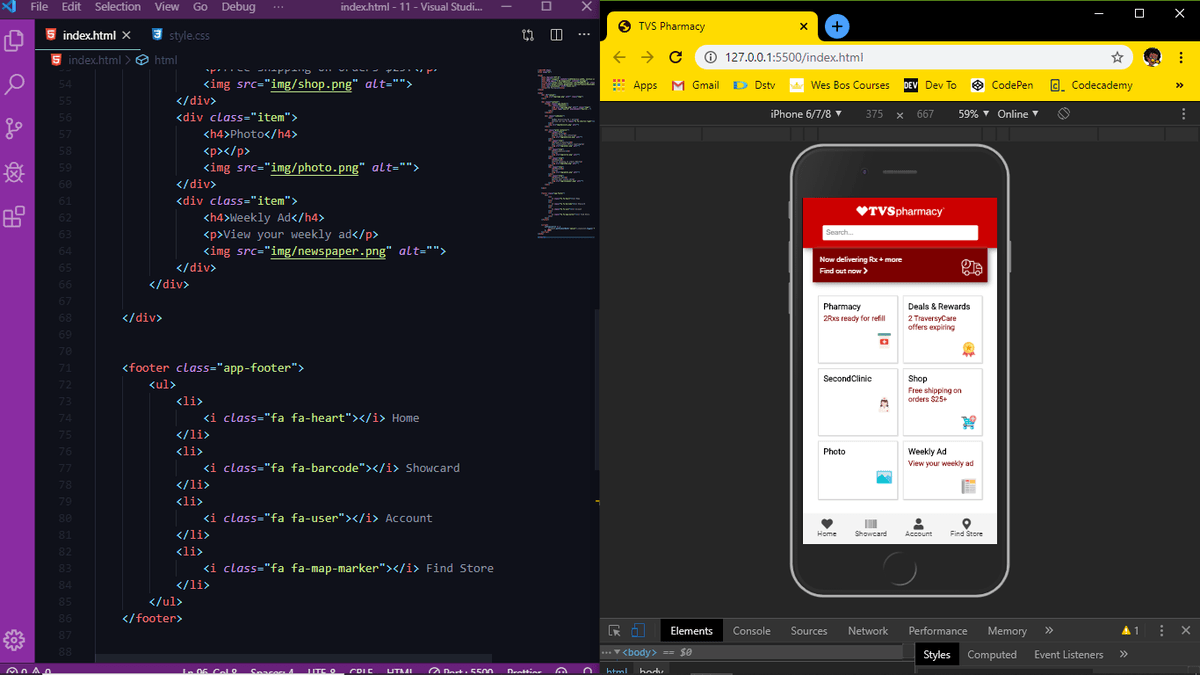Open the Apps shortcut on the bookmarks bar

click(x=634, y=85)
